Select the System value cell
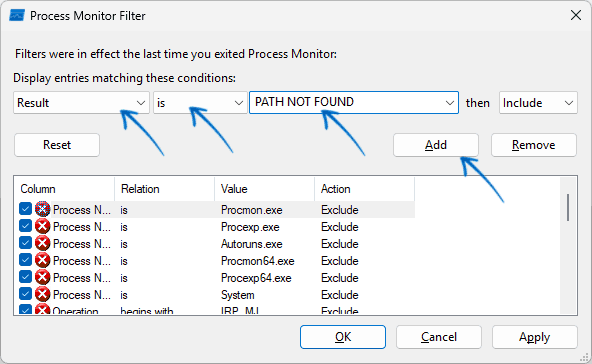 pos(237,295)
